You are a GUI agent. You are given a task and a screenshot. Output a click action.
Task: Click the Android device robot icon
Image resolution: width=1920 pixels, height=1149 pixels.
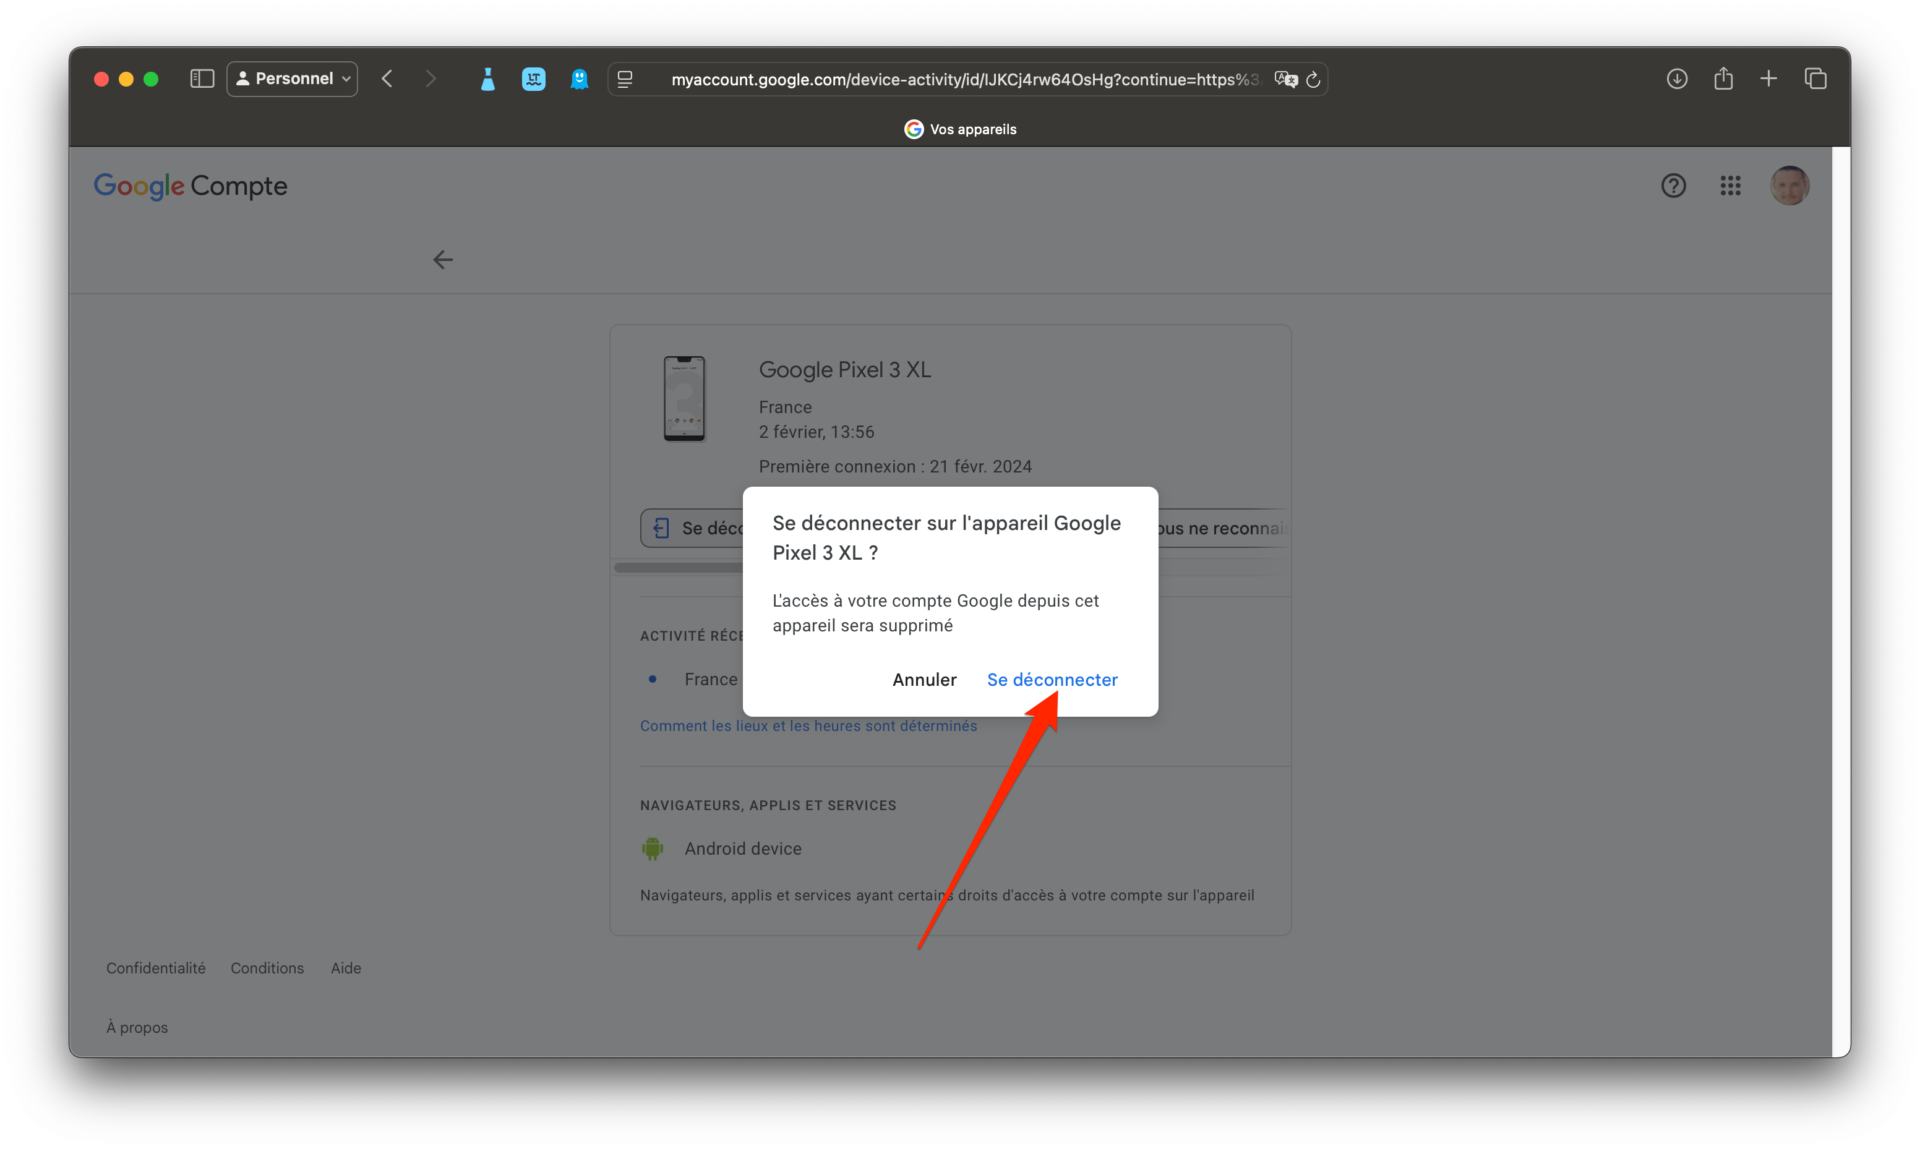tap(652, 849)
